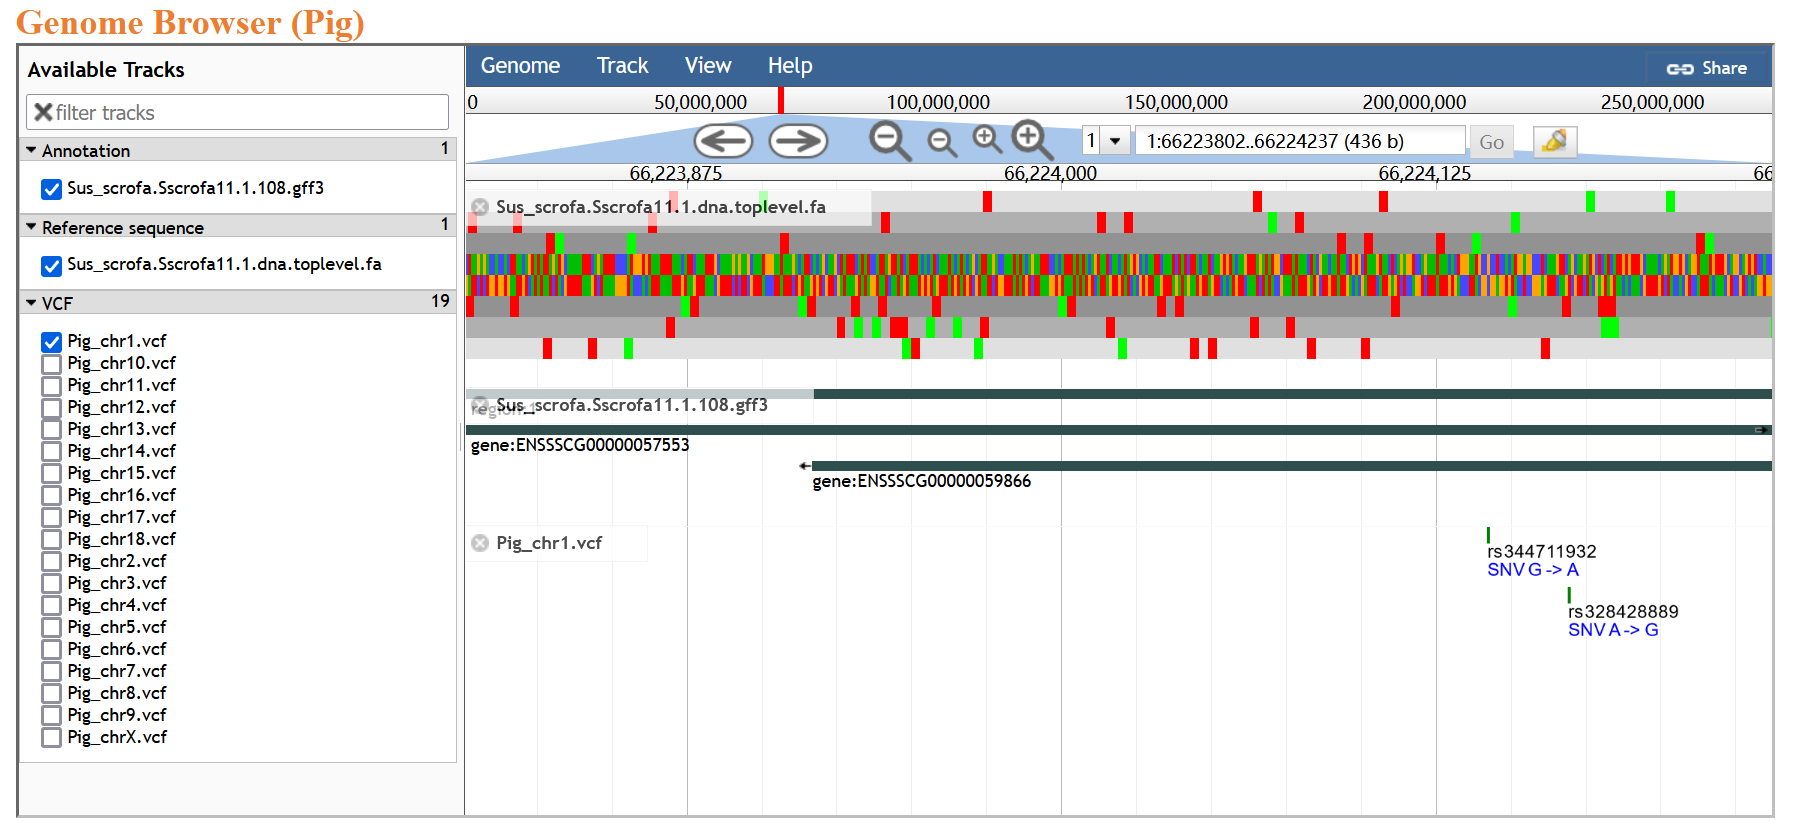Close the Pig_chr1.vcf track
Viewport: 1793px width, 825px height.
point(480,543)
